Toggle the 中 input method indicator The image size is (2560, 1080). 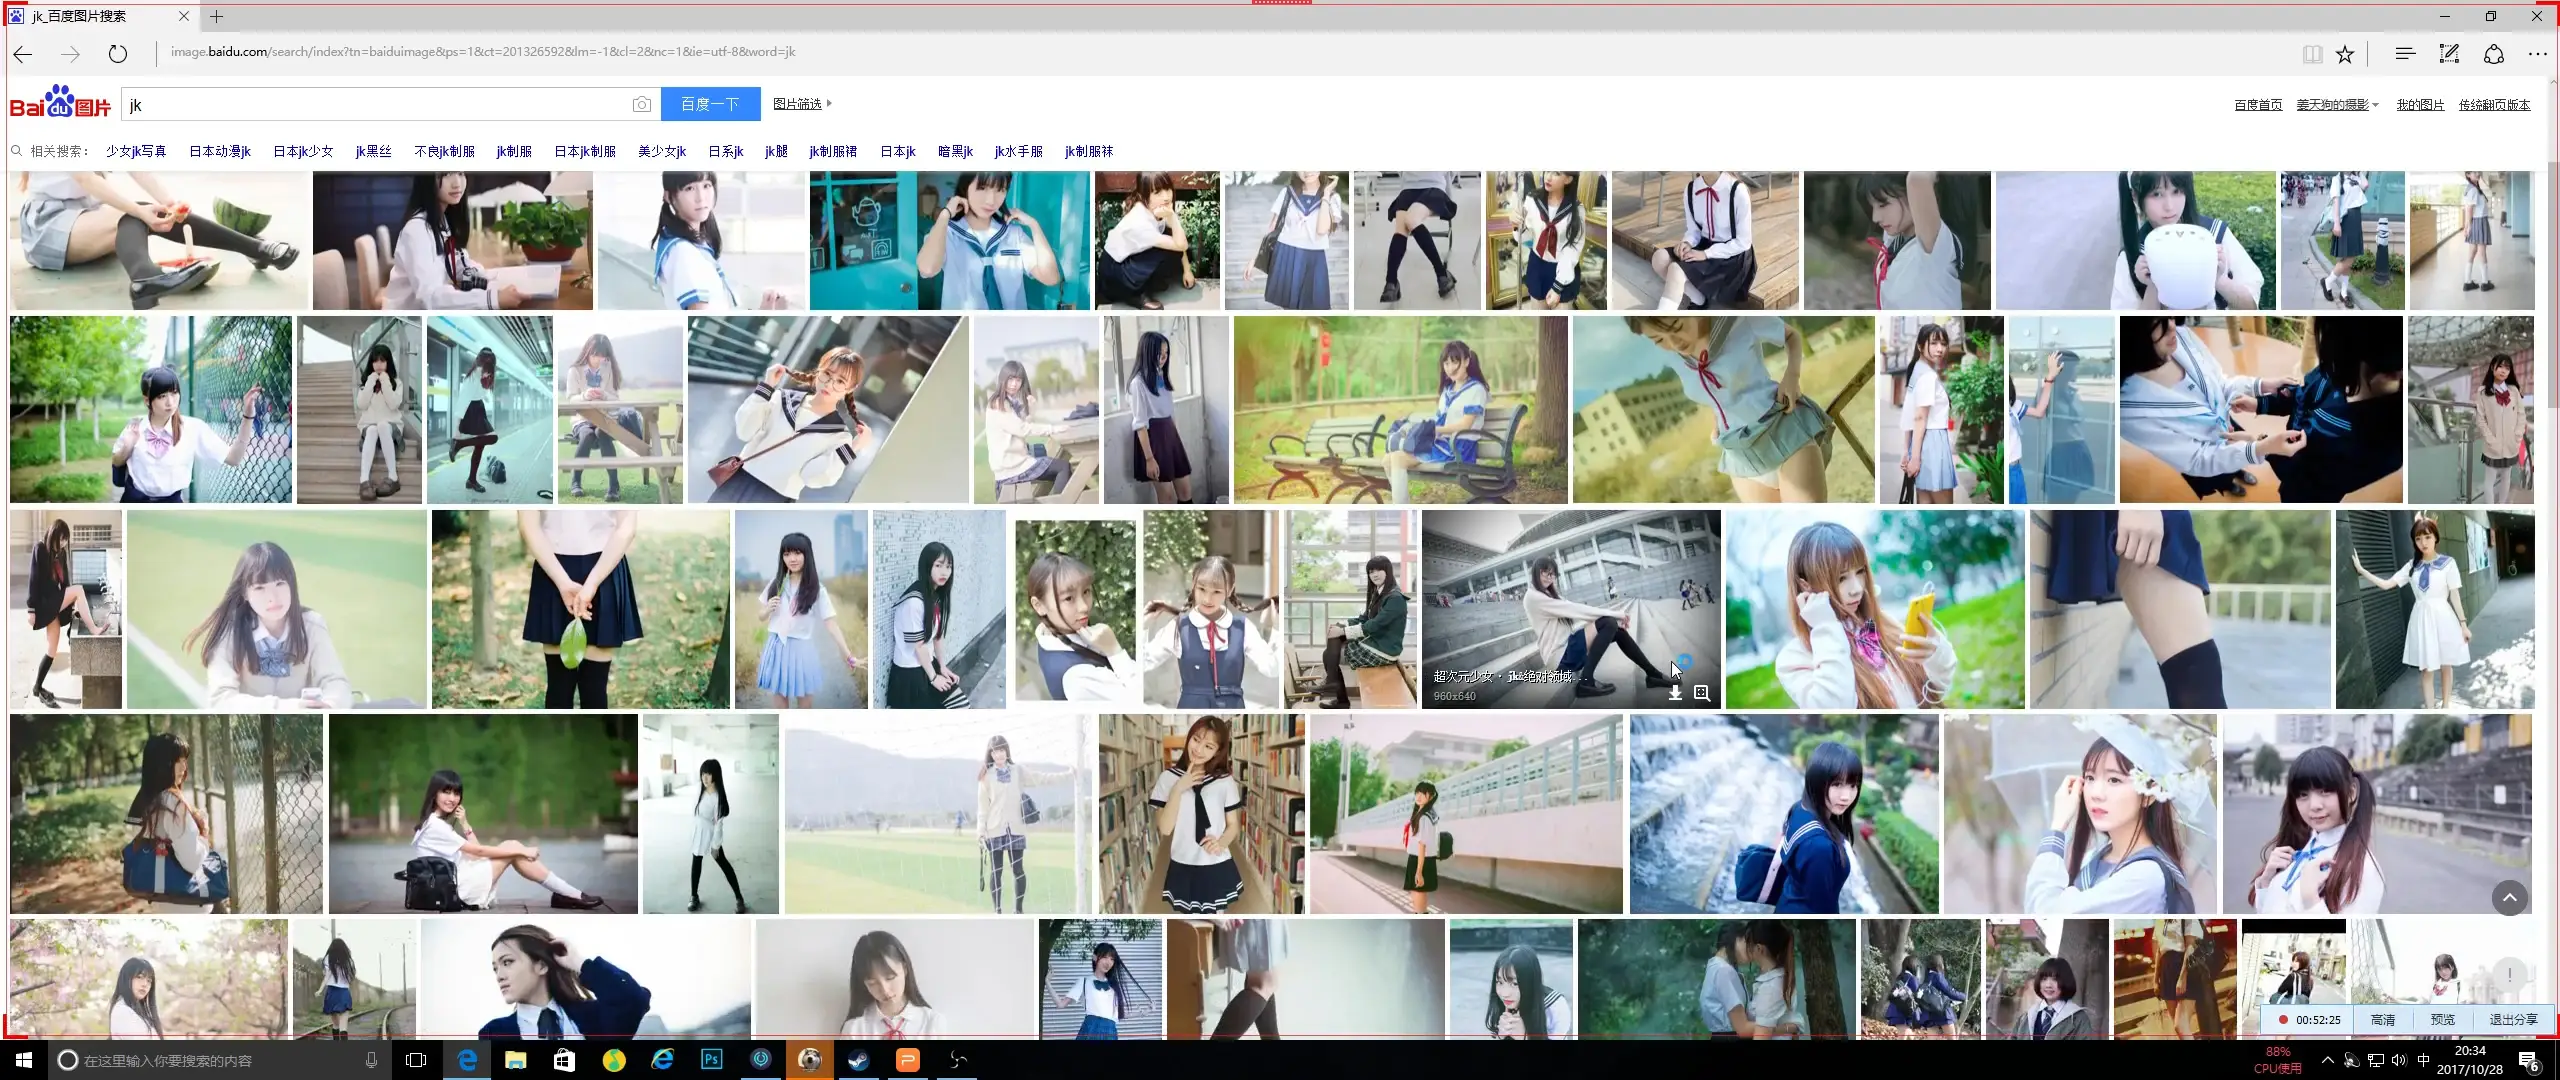pos(2424,1060)
